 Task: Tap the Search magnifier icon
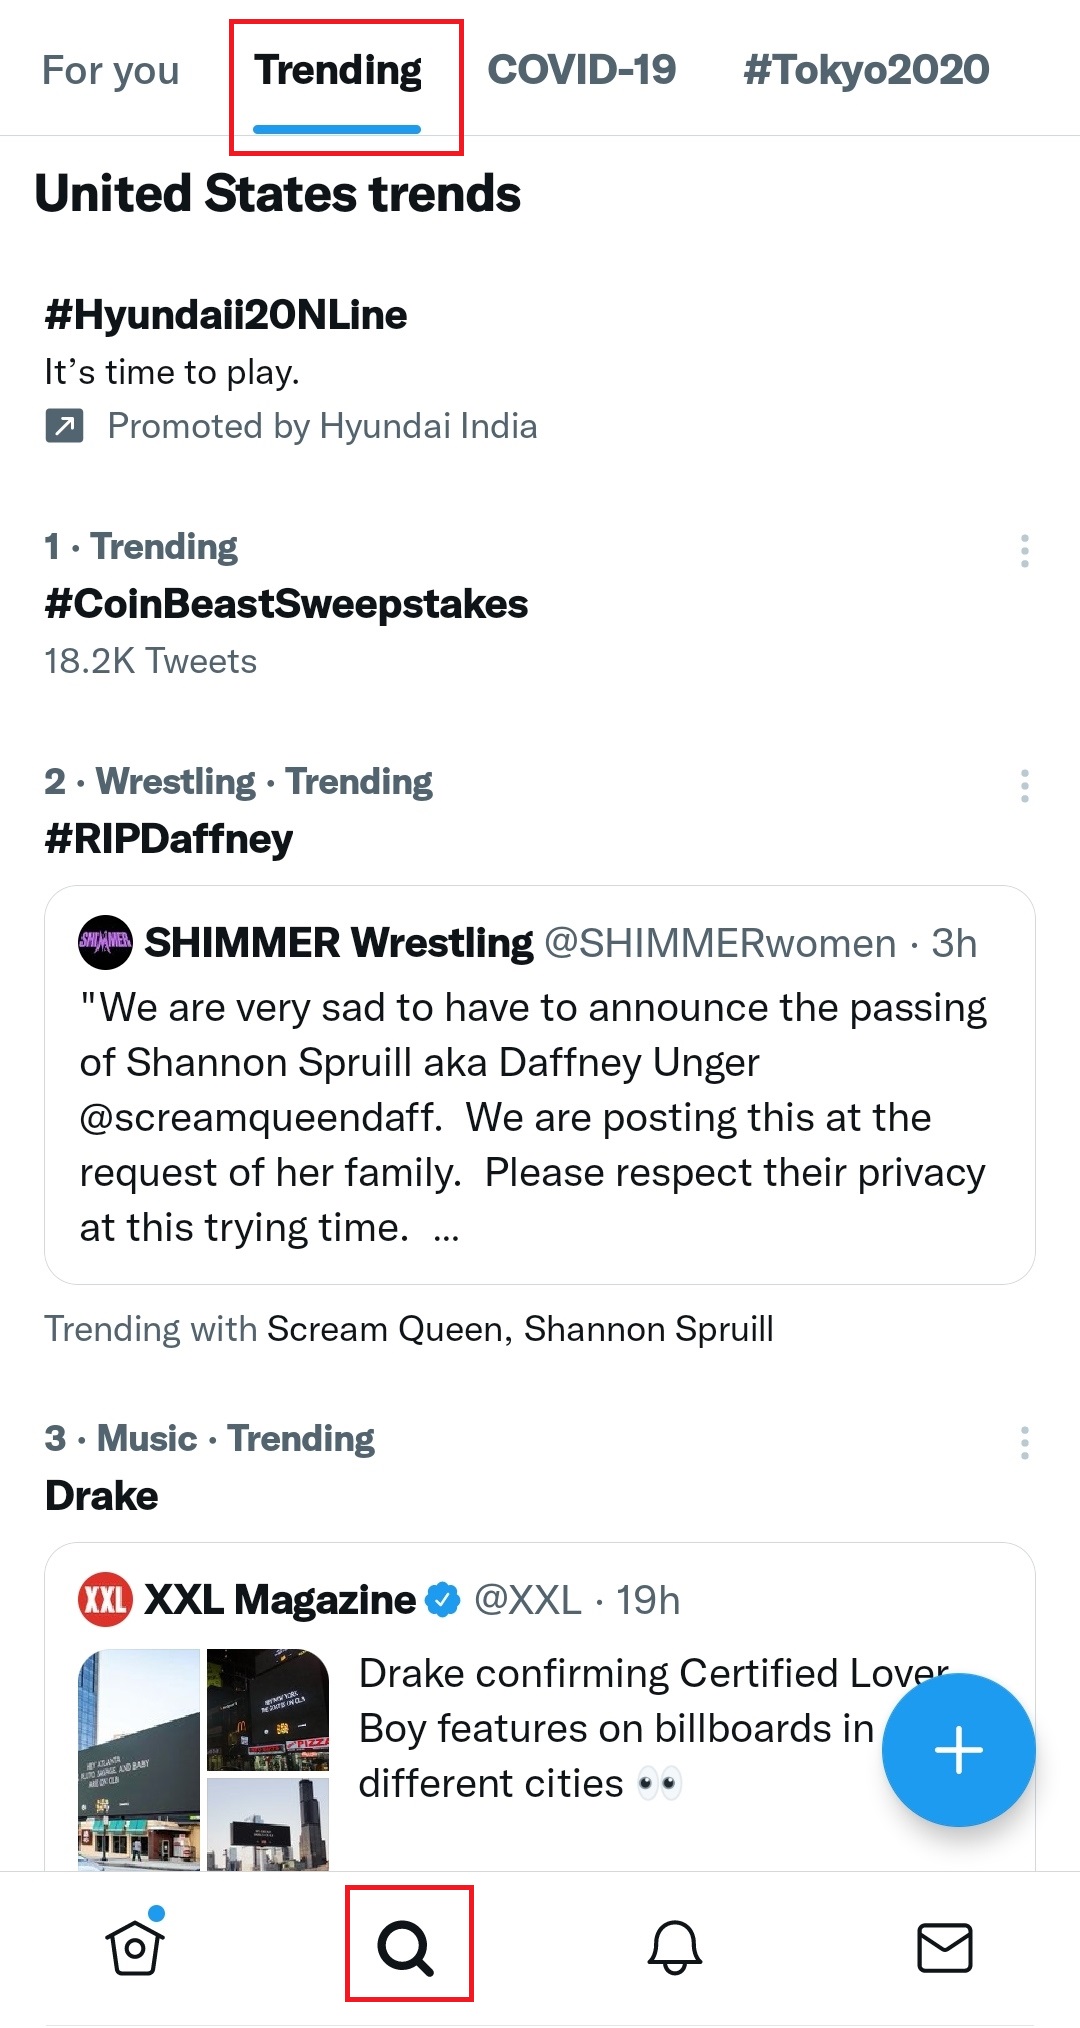pyautogui.click(x=405, y=1946)
